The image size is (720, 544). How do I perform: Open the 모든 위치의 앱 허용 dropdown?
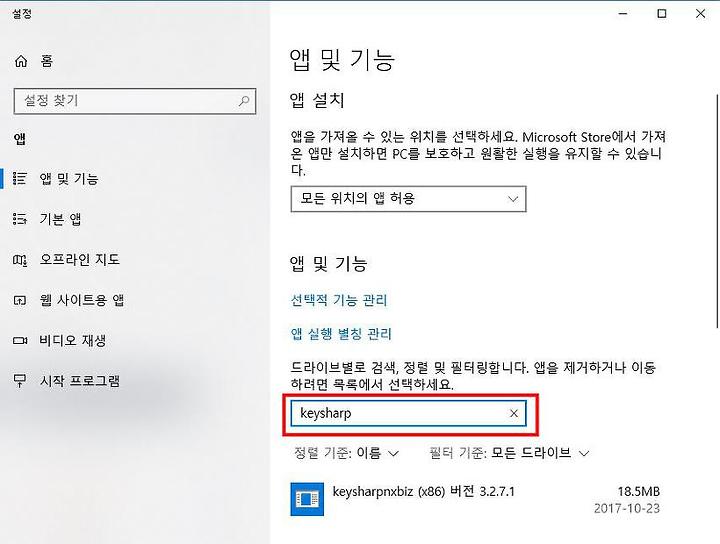[408, 199]
